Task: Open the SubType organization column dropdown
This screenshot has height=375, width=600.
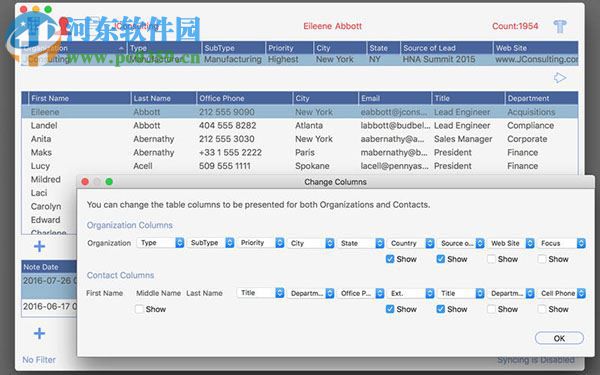Action: (210, 243)
